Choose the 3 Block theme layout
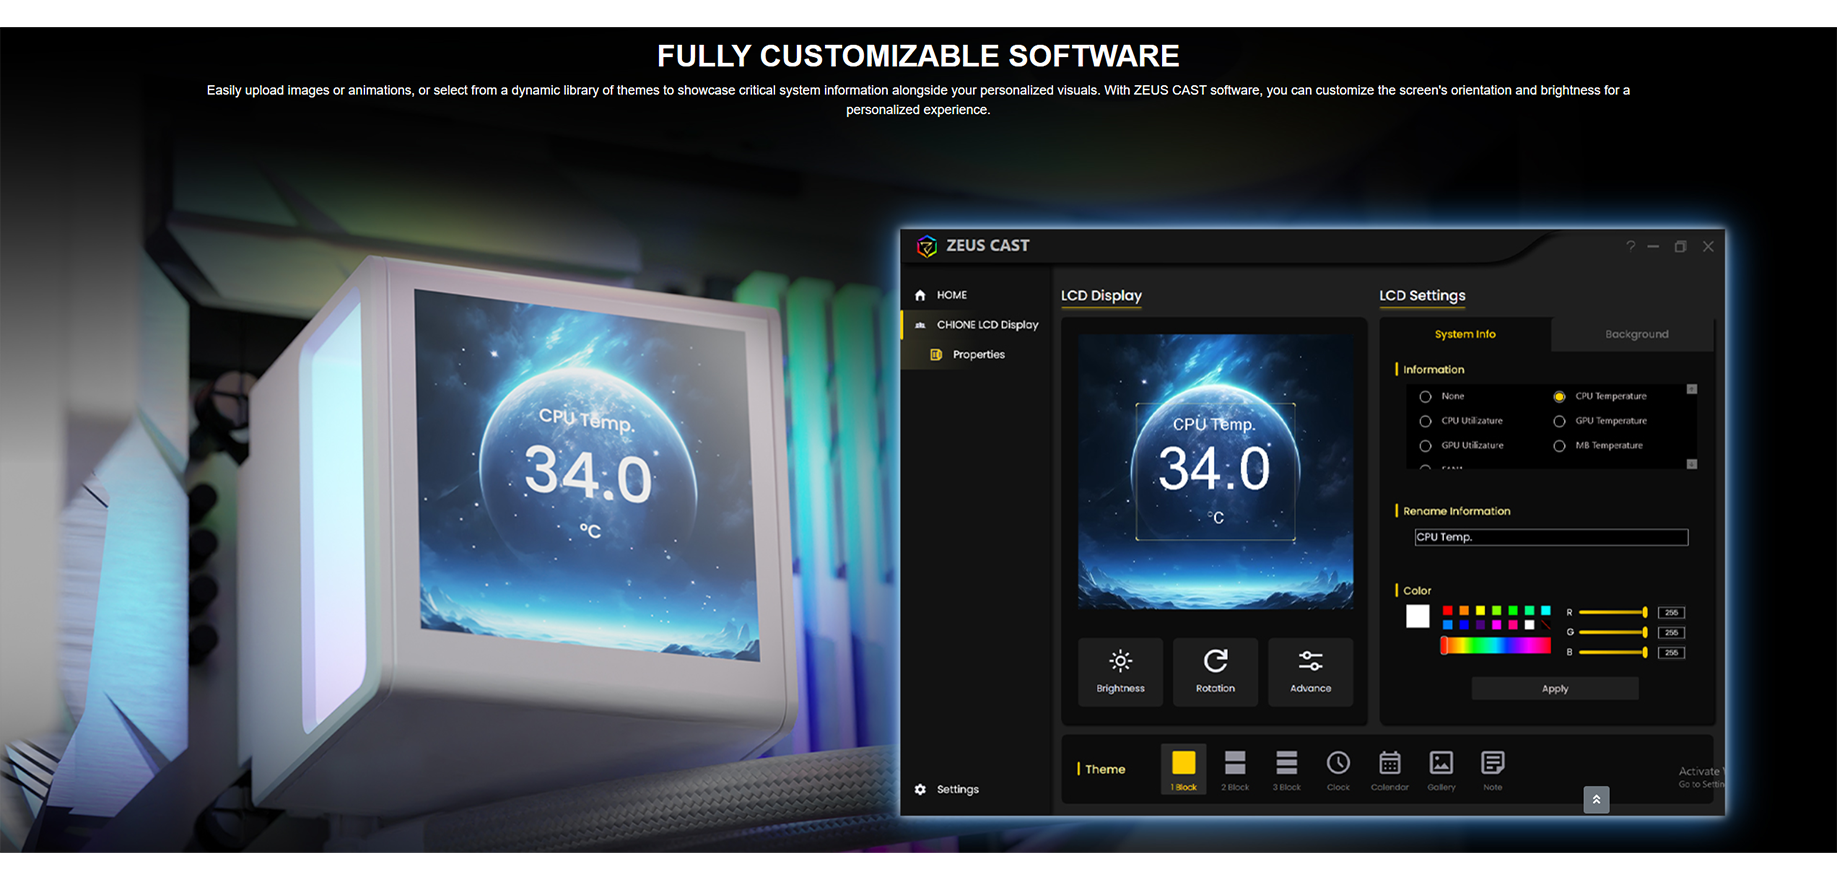This screenshot has height=880, width=1837. 1287,769
